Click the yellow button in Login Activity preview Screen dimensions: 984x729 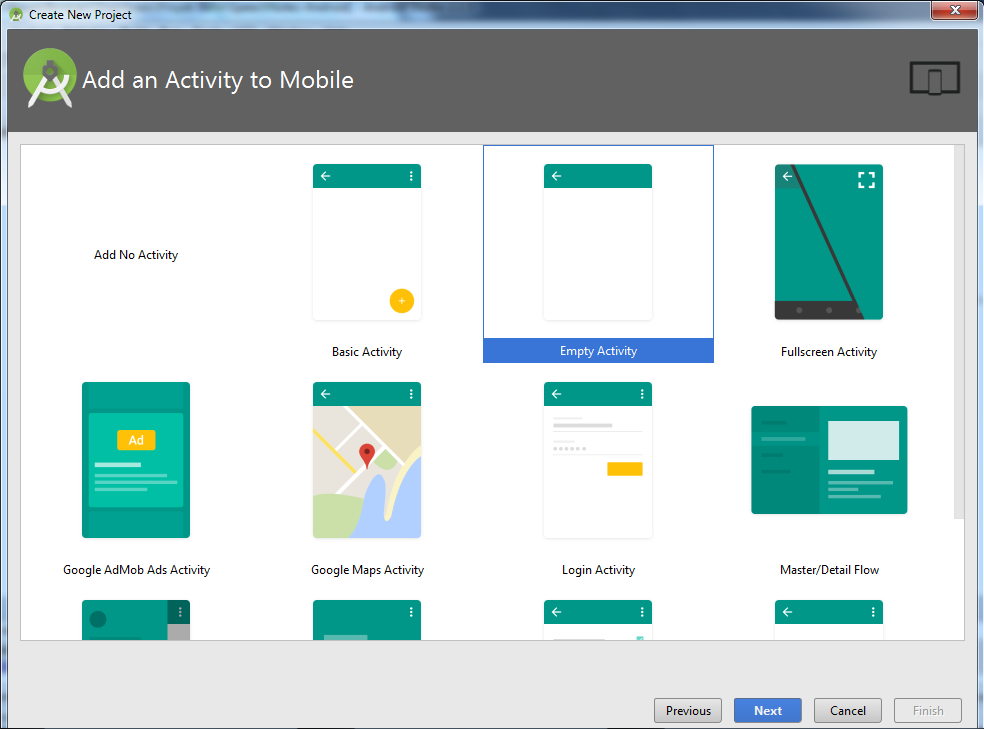pos(624,469)
